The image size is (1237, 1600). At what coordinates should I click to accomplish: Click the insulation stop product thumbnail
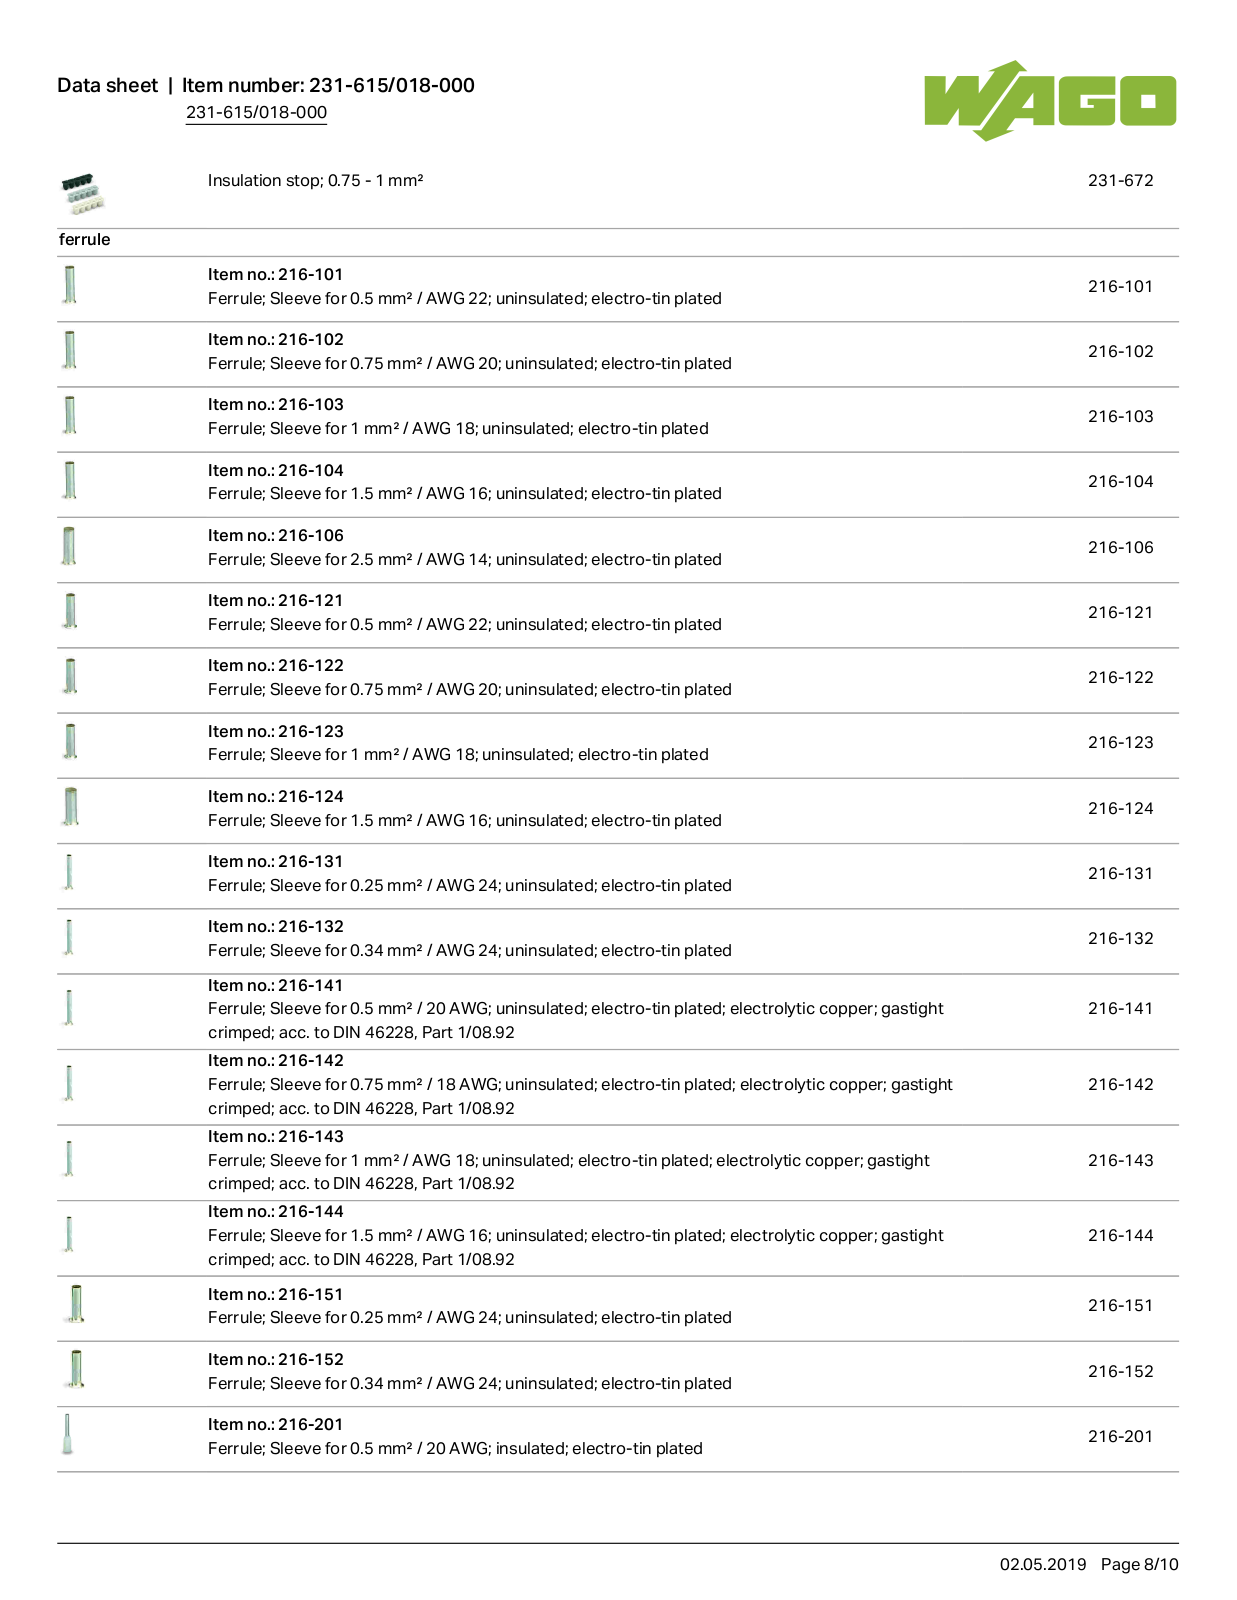tap(82, 193)
